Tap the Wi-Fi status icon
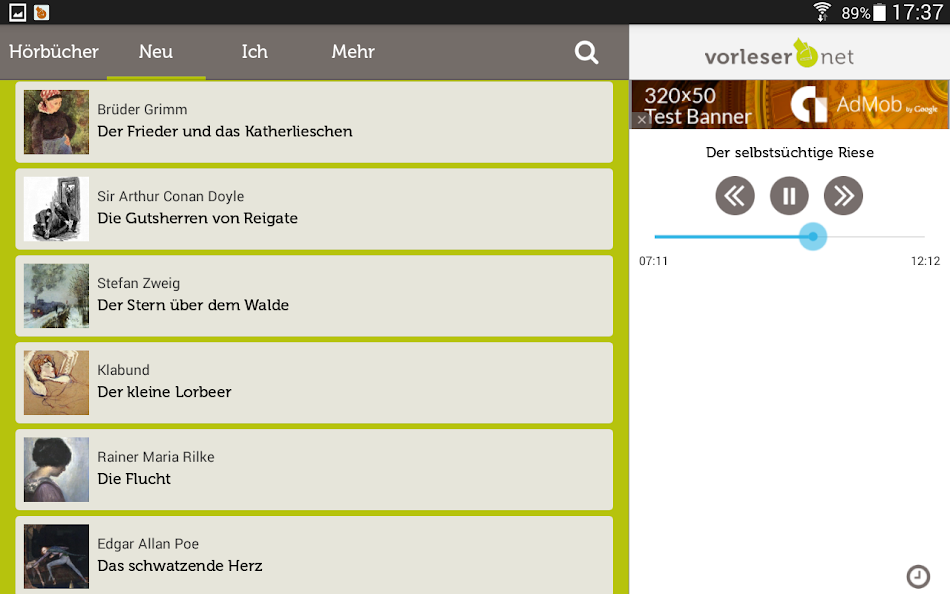The image size is (950, 594). pyautogui.click(x=823, y=12)
